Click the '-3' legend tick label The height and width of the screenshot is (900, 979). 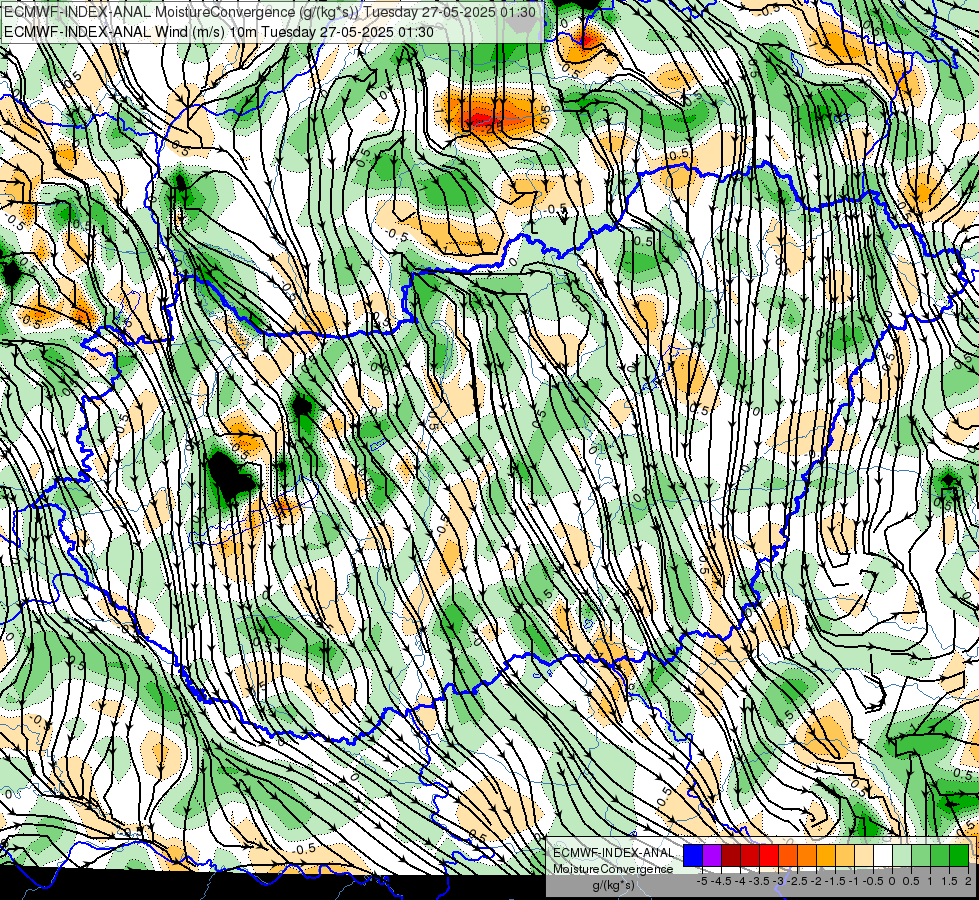(x=778, y=881)
